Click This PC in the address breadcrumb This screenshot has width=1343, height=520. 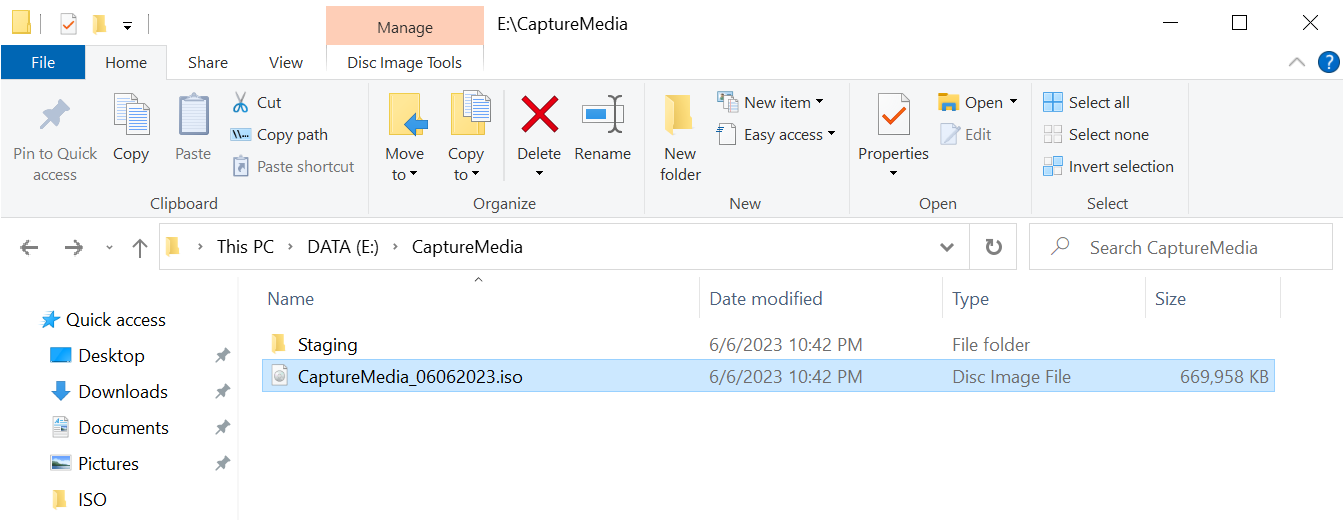pos(245,247)
